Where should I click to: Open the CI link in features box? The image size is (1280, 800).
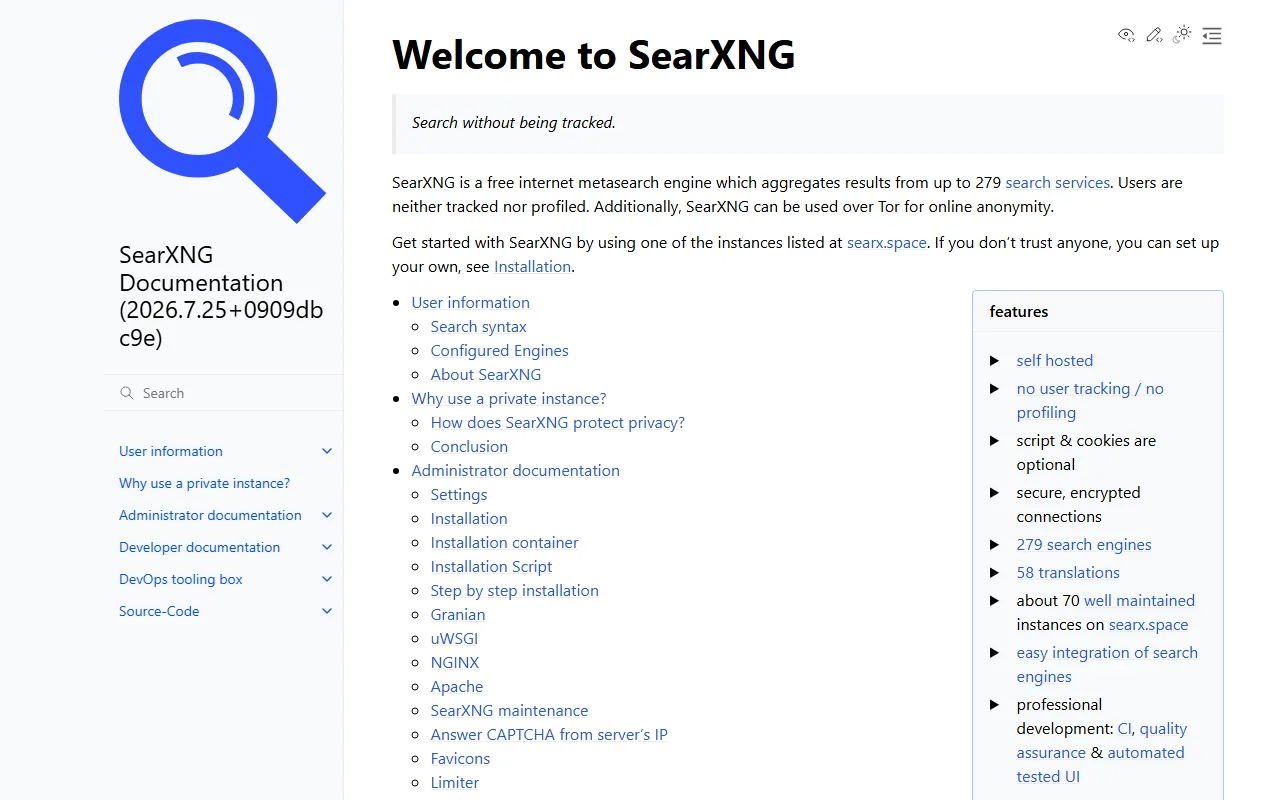point(1125,728)
